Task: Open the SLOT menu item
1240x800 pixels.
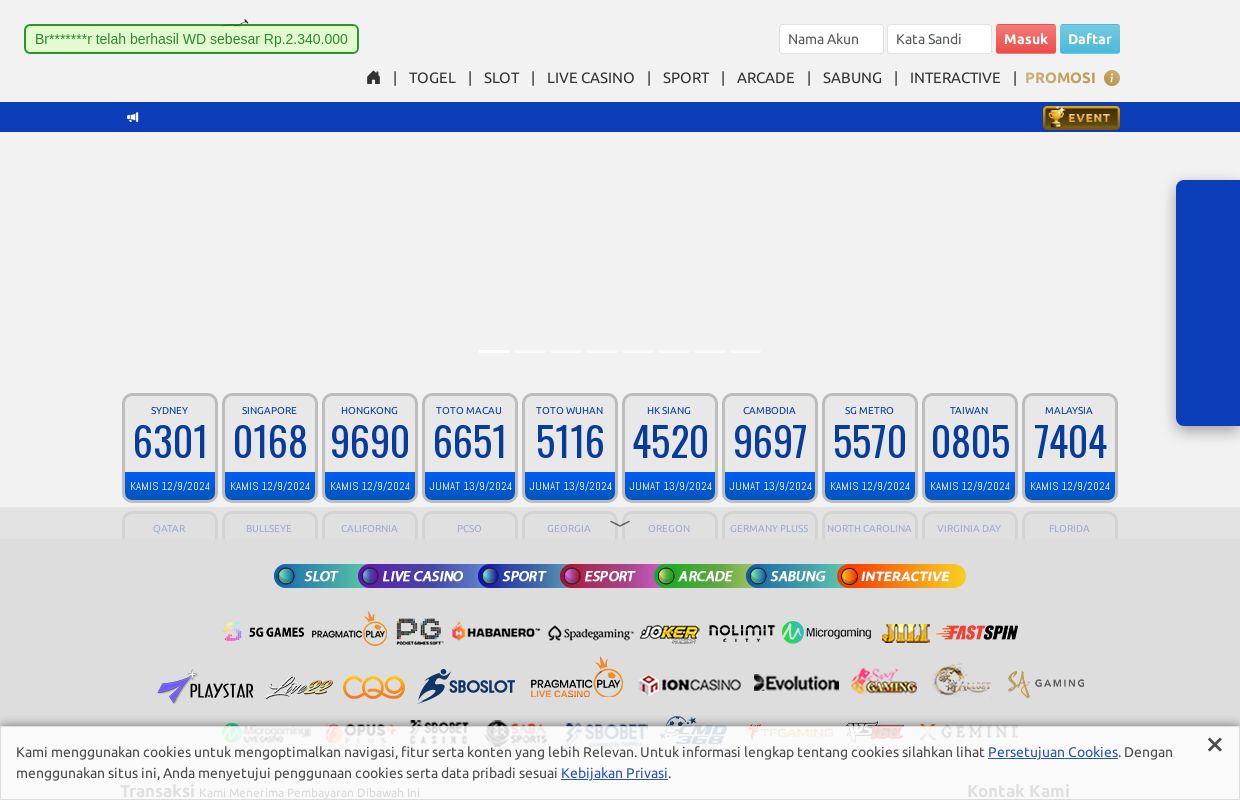Action: tap(501, 78)
